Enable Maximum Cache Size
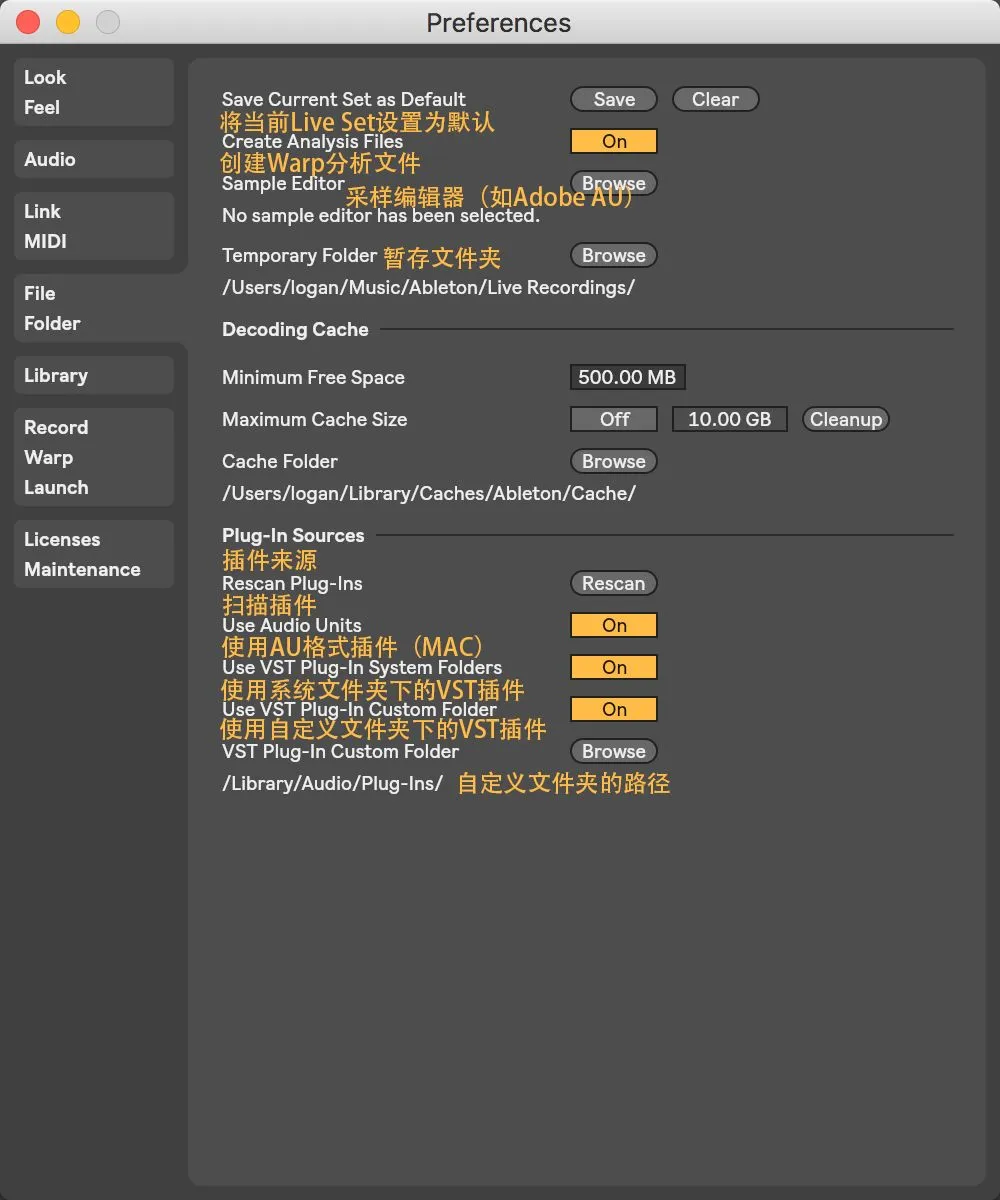This screenshot has width=1000, height=1200. [x=613, y=419]
